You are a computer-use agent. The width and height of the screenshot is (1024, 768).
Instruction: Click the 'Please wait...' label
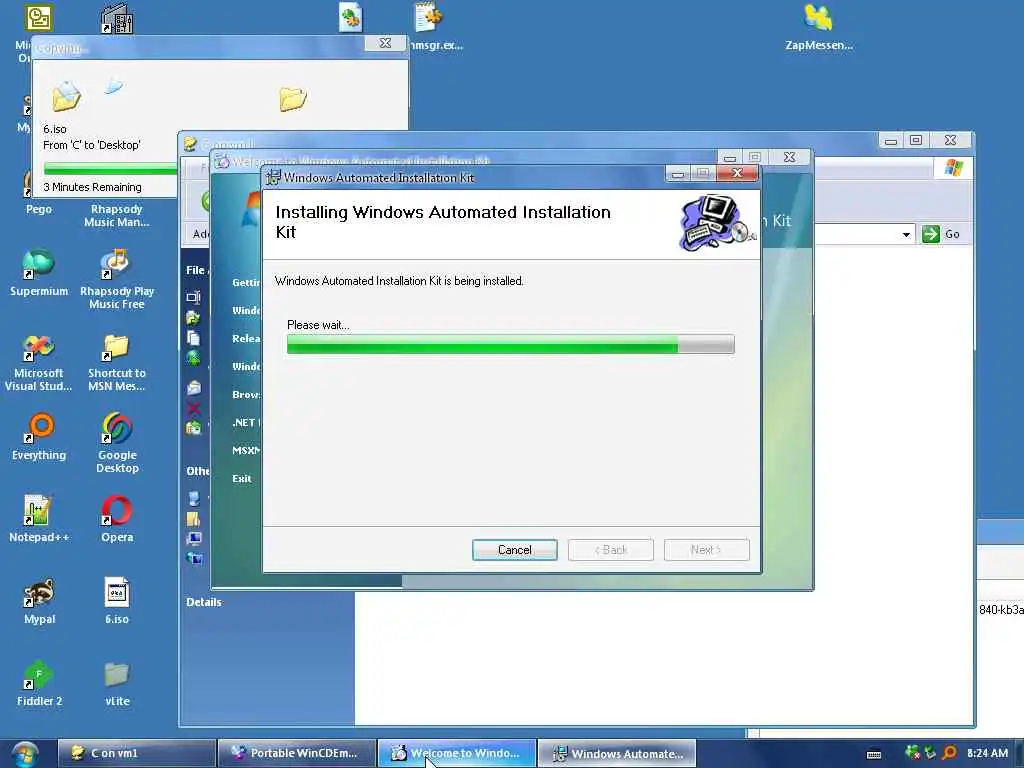pyautogui.click(x=318, y=325)
